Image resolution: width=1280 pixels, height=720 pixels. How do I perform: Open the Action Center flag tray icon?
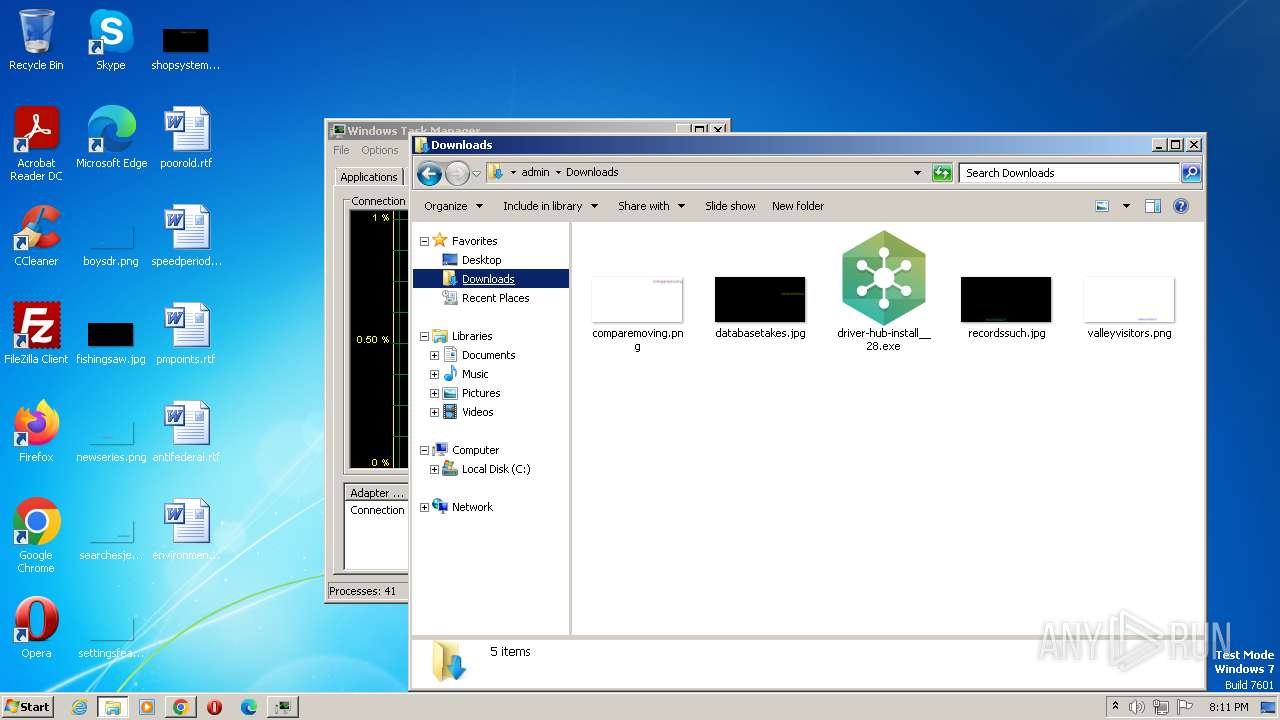[x=1185, y=707]
